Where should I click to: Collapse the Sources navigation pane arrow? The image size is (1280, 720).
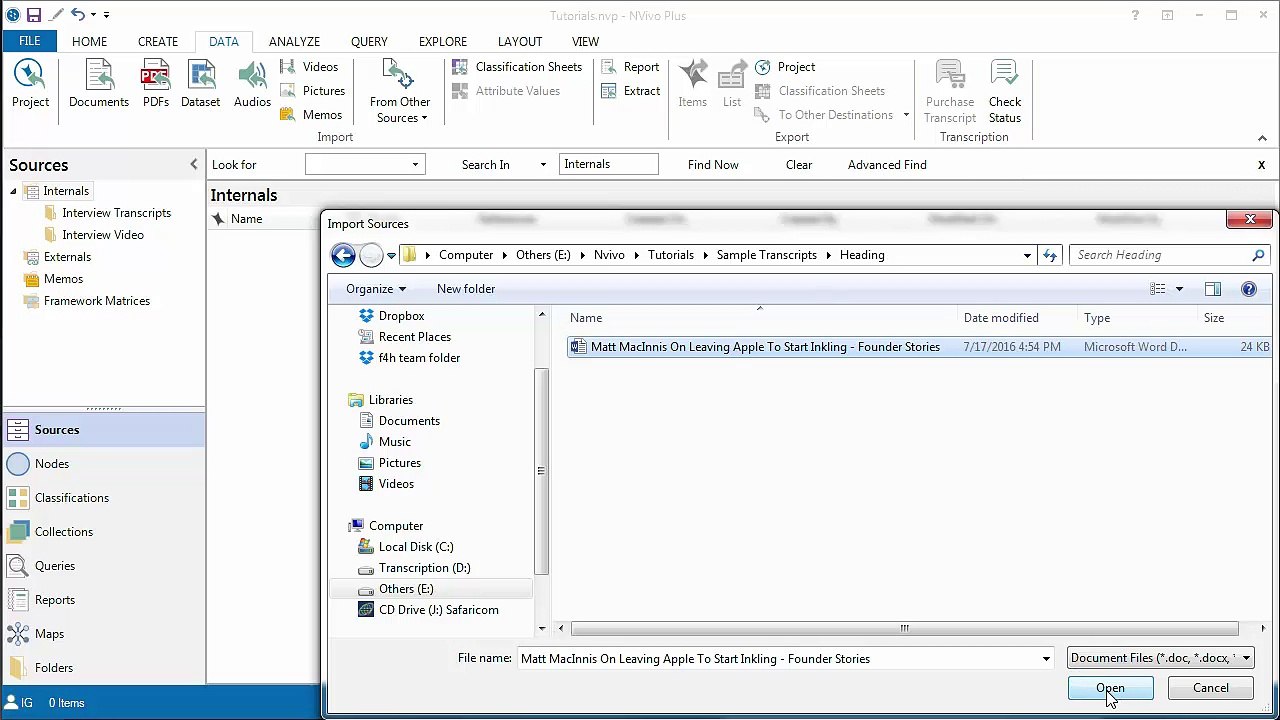tap(194, 164)
